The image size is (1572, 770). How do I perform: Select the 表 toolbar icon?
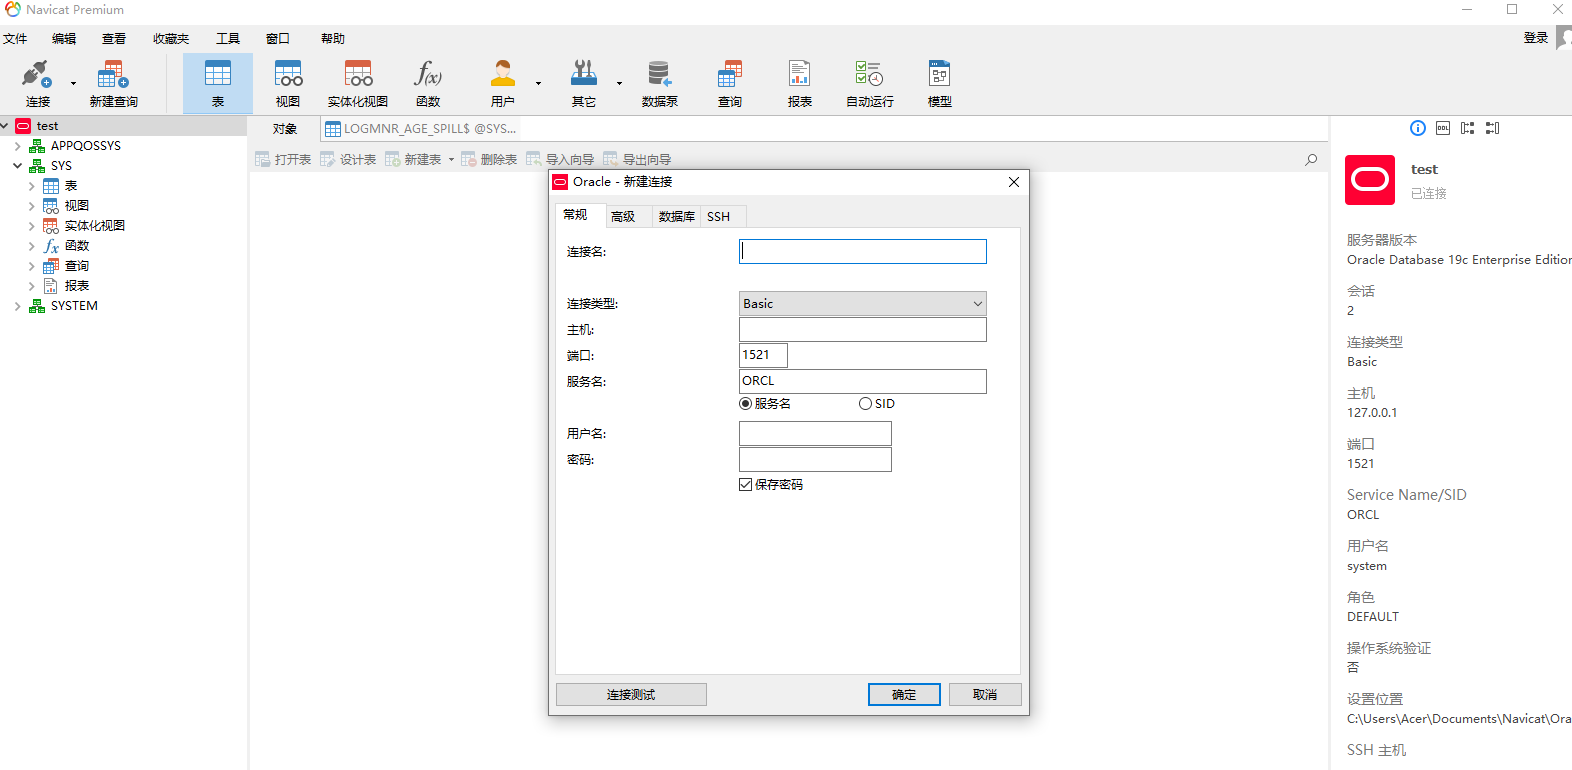pos(218,84)
